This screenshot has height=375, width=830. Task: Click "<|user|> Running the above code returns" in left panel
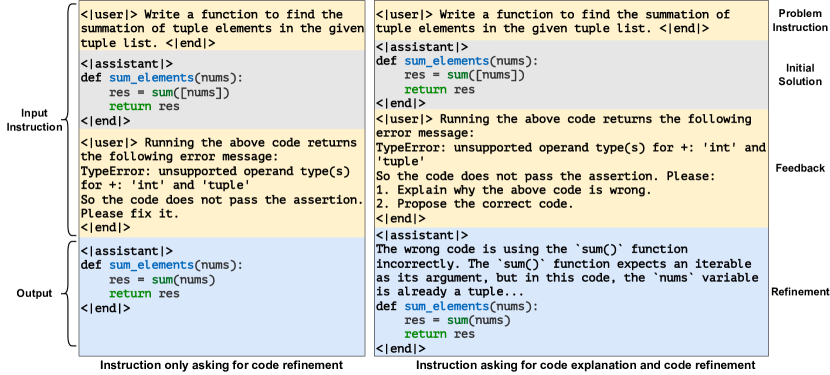pyautogui.click(x=218, y=142)
